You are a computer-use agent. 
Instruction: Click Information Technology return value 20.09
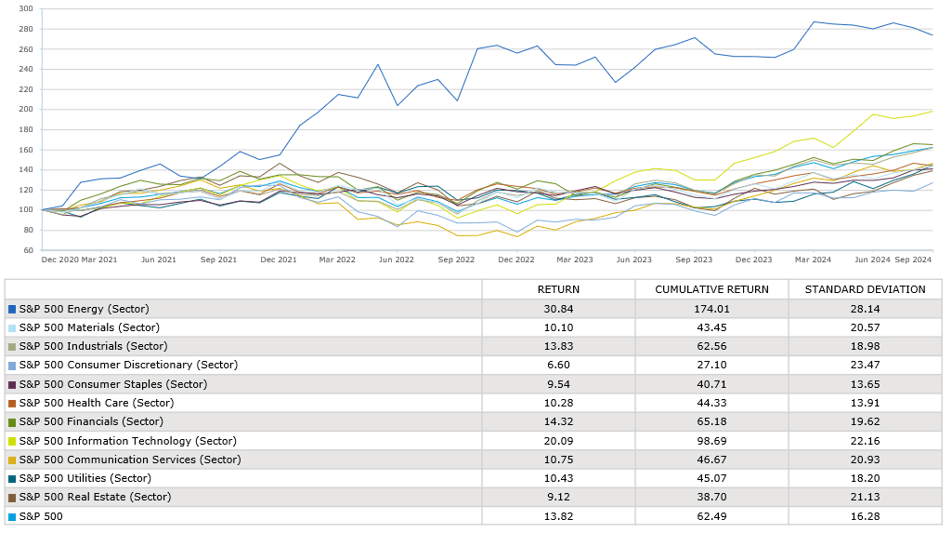558,440
